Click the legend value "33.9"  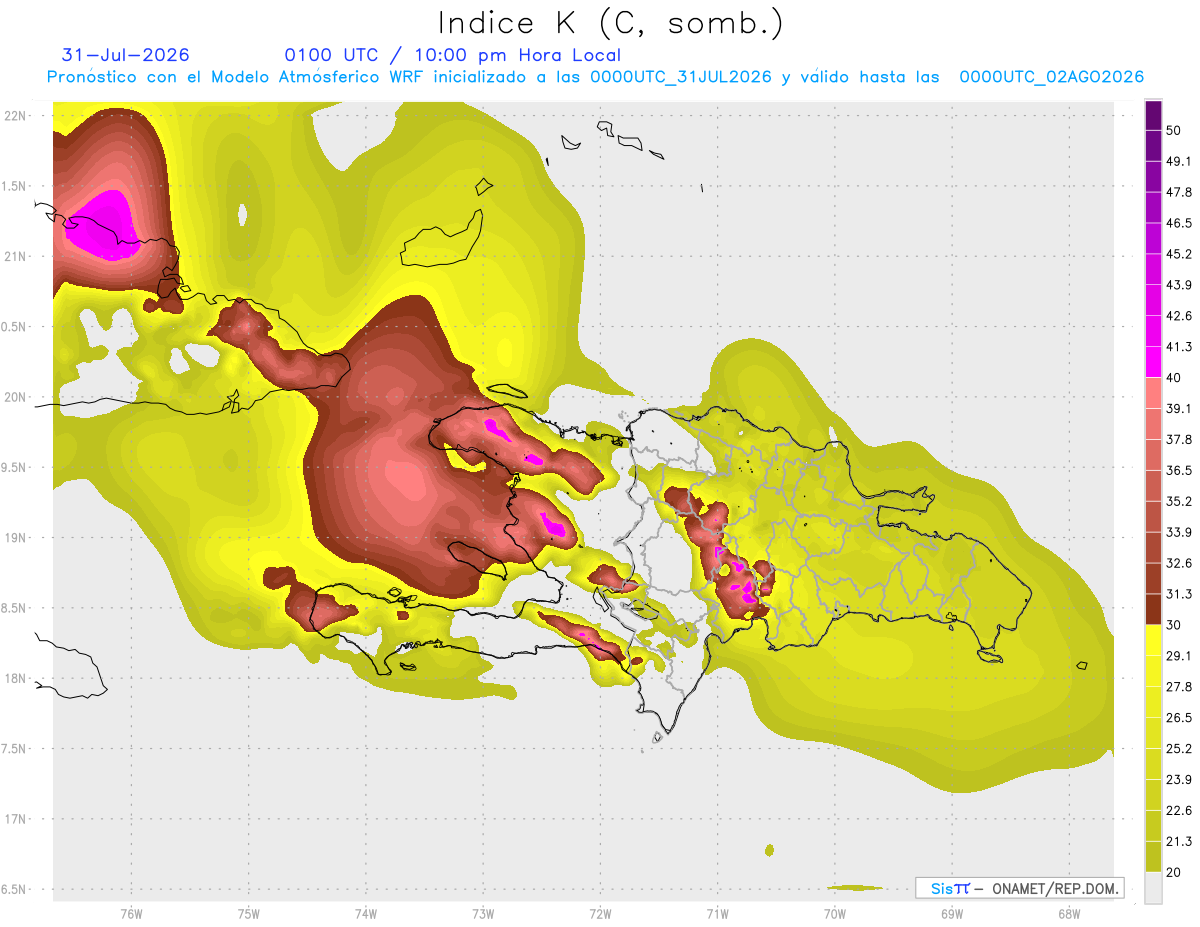click(x=1179, y=532)
